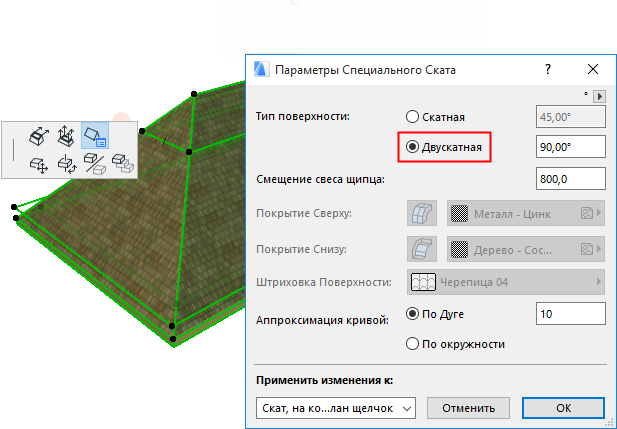
Task: Click the Отменить button
Action: [468, 408]
